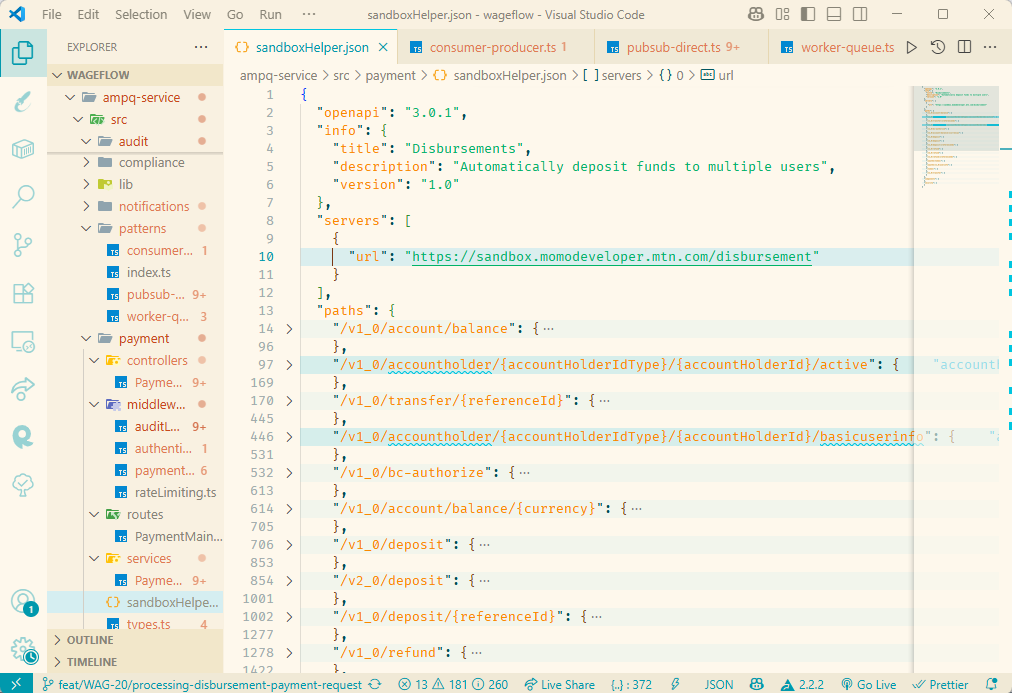Click the Copilot status bar icon
The image size is (1012, 693).
pos(756,685)
